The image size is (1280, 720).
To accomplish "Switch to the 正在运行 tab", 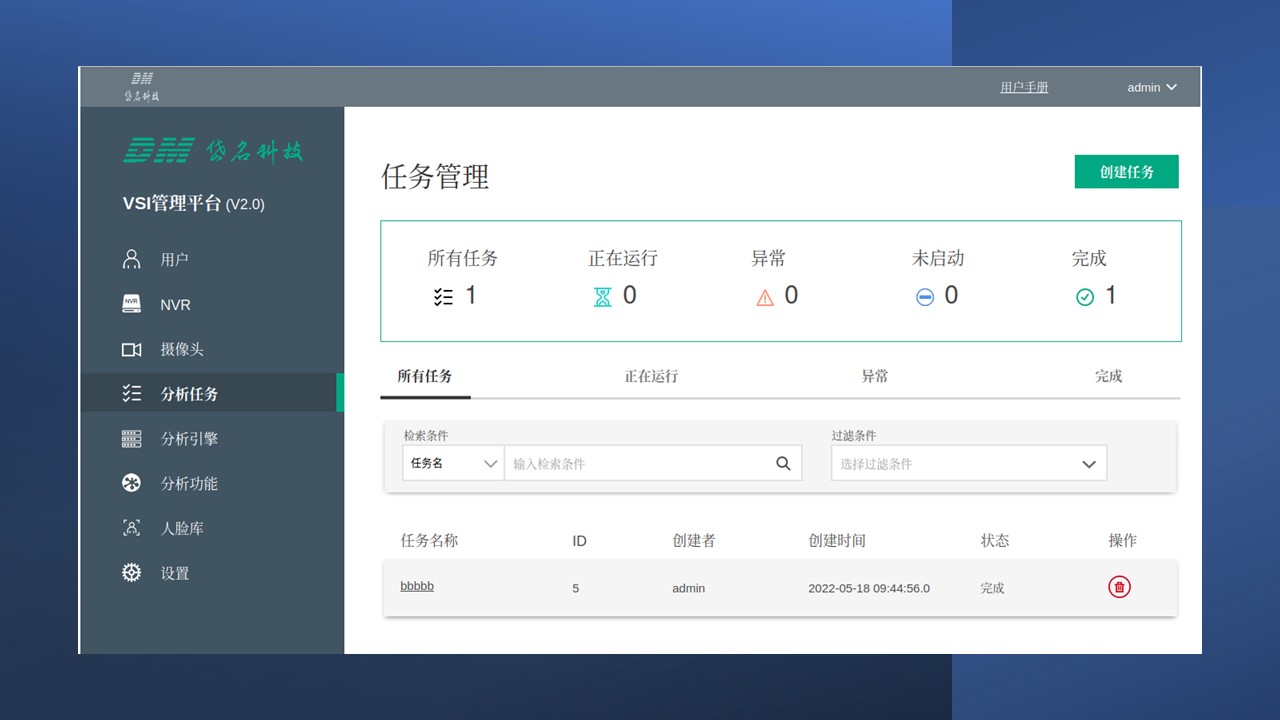I will click(x=651, y=376).
